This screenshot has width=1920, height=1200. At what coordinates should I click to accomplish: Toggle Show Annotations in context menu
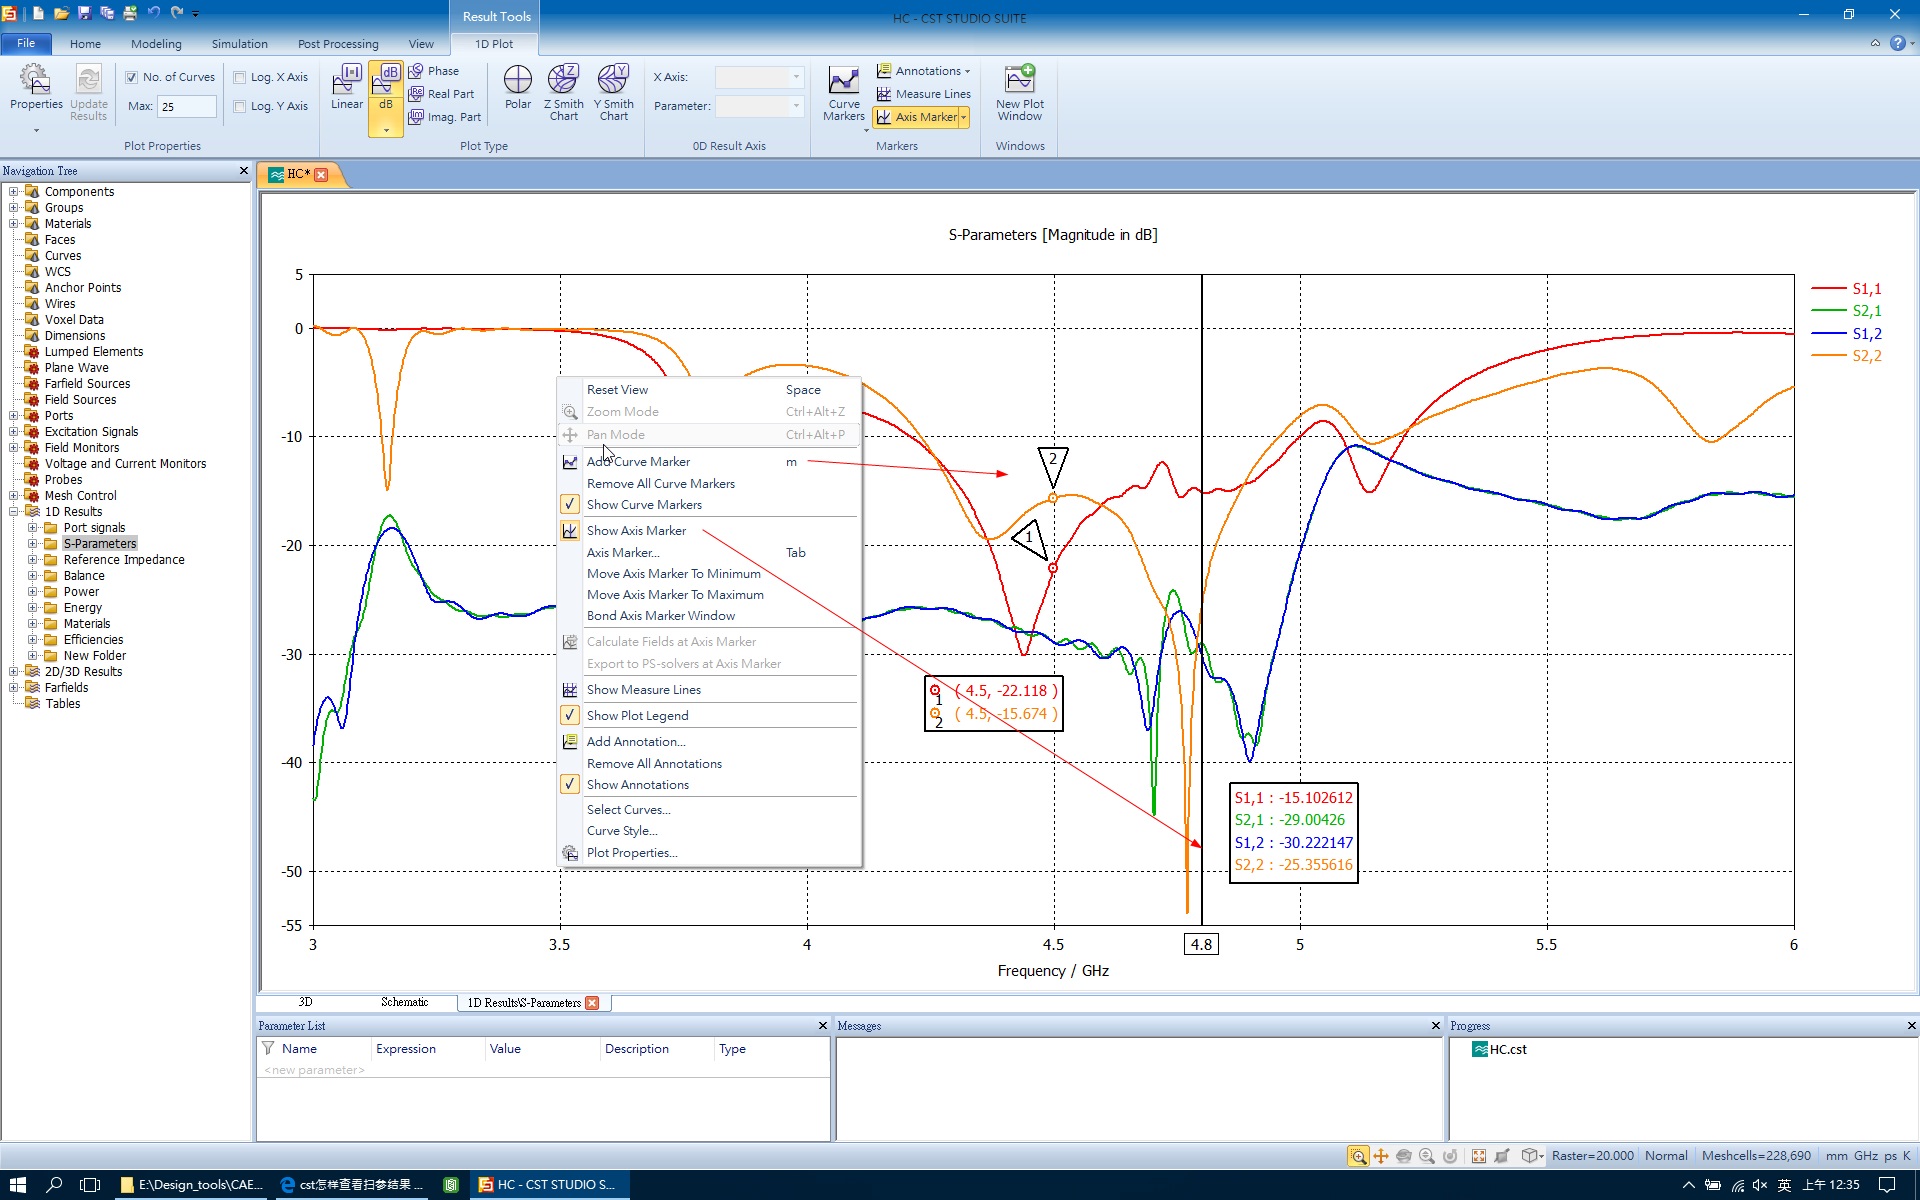pyautogui.click(x=709, y=785)
